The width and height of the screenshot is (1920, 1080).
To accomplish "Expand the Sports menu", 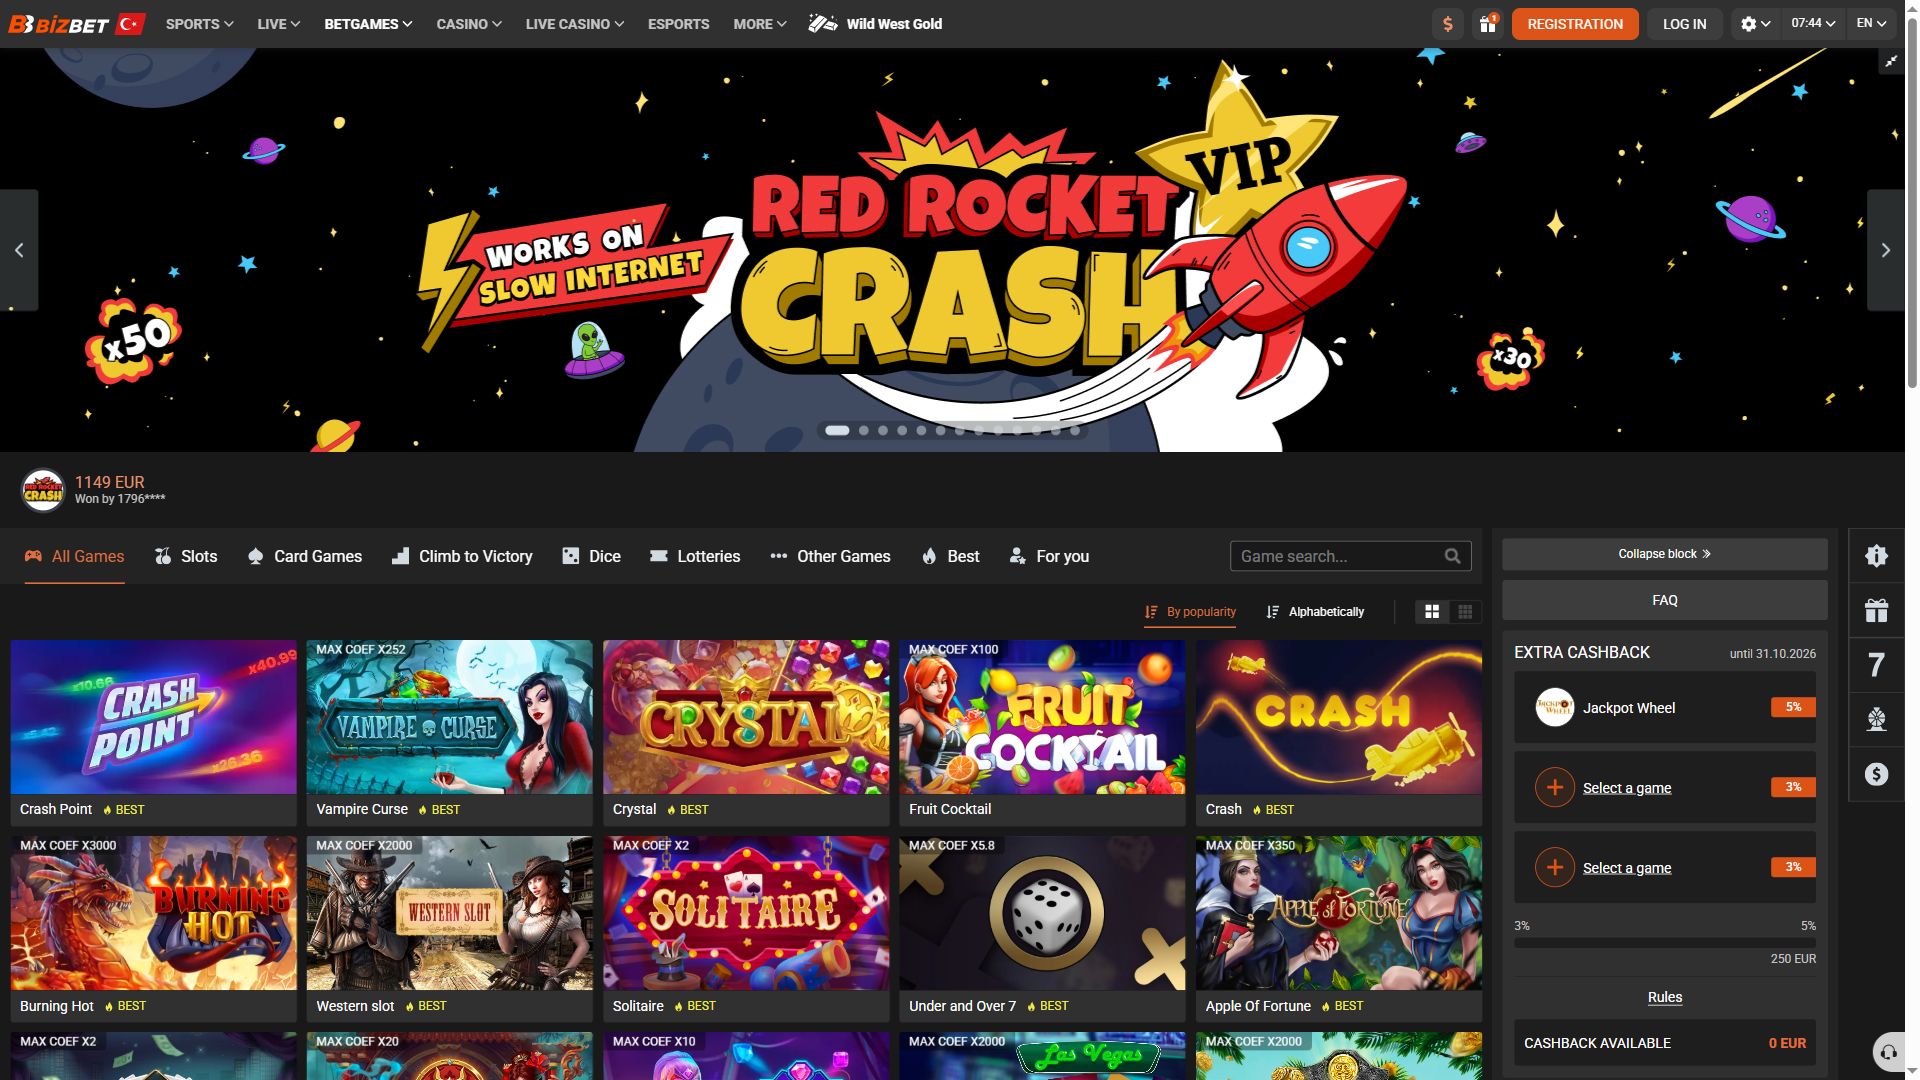I will coord(199,24).
